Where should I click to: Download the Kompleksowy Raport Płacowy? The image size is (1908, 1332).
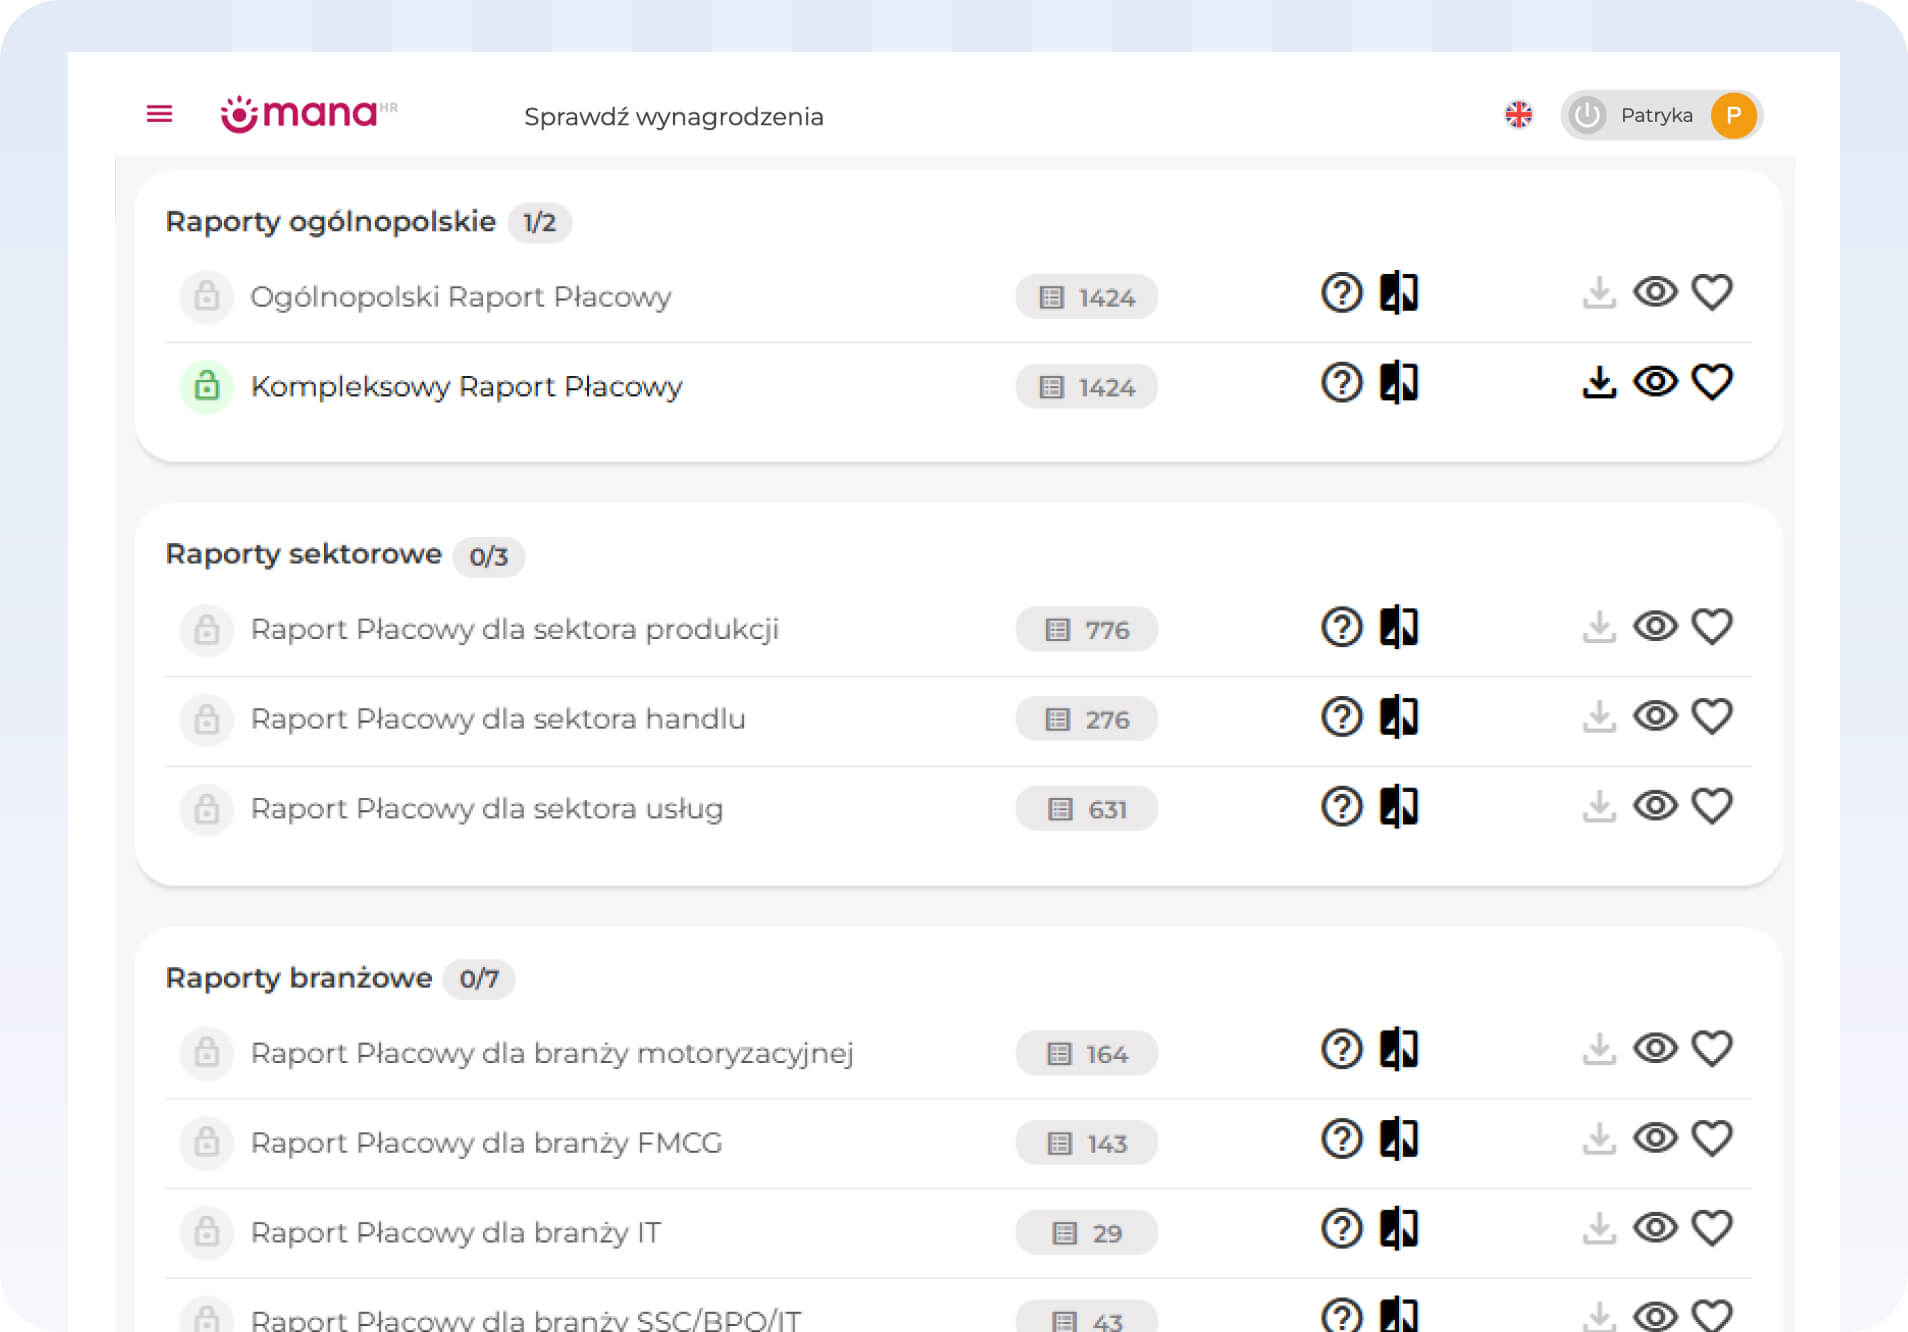1599,382
